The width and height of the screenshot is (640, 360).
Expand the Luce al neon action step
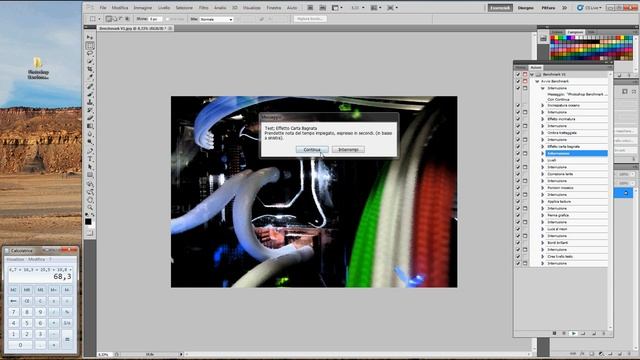pos(543,229)
